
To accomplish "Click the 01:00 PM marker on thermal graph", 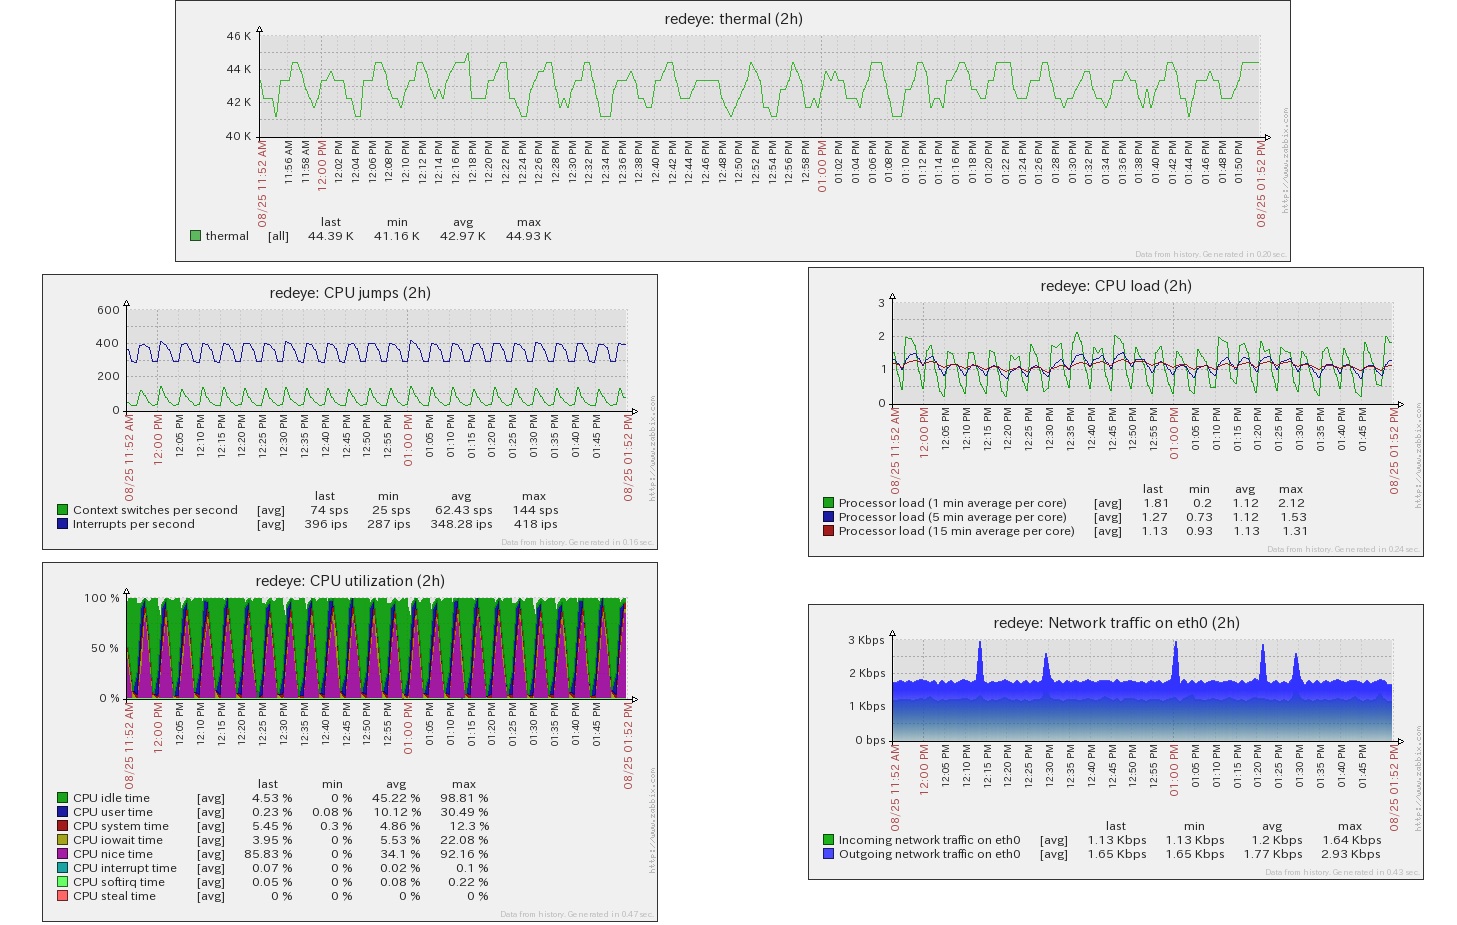I will (823, 167).
